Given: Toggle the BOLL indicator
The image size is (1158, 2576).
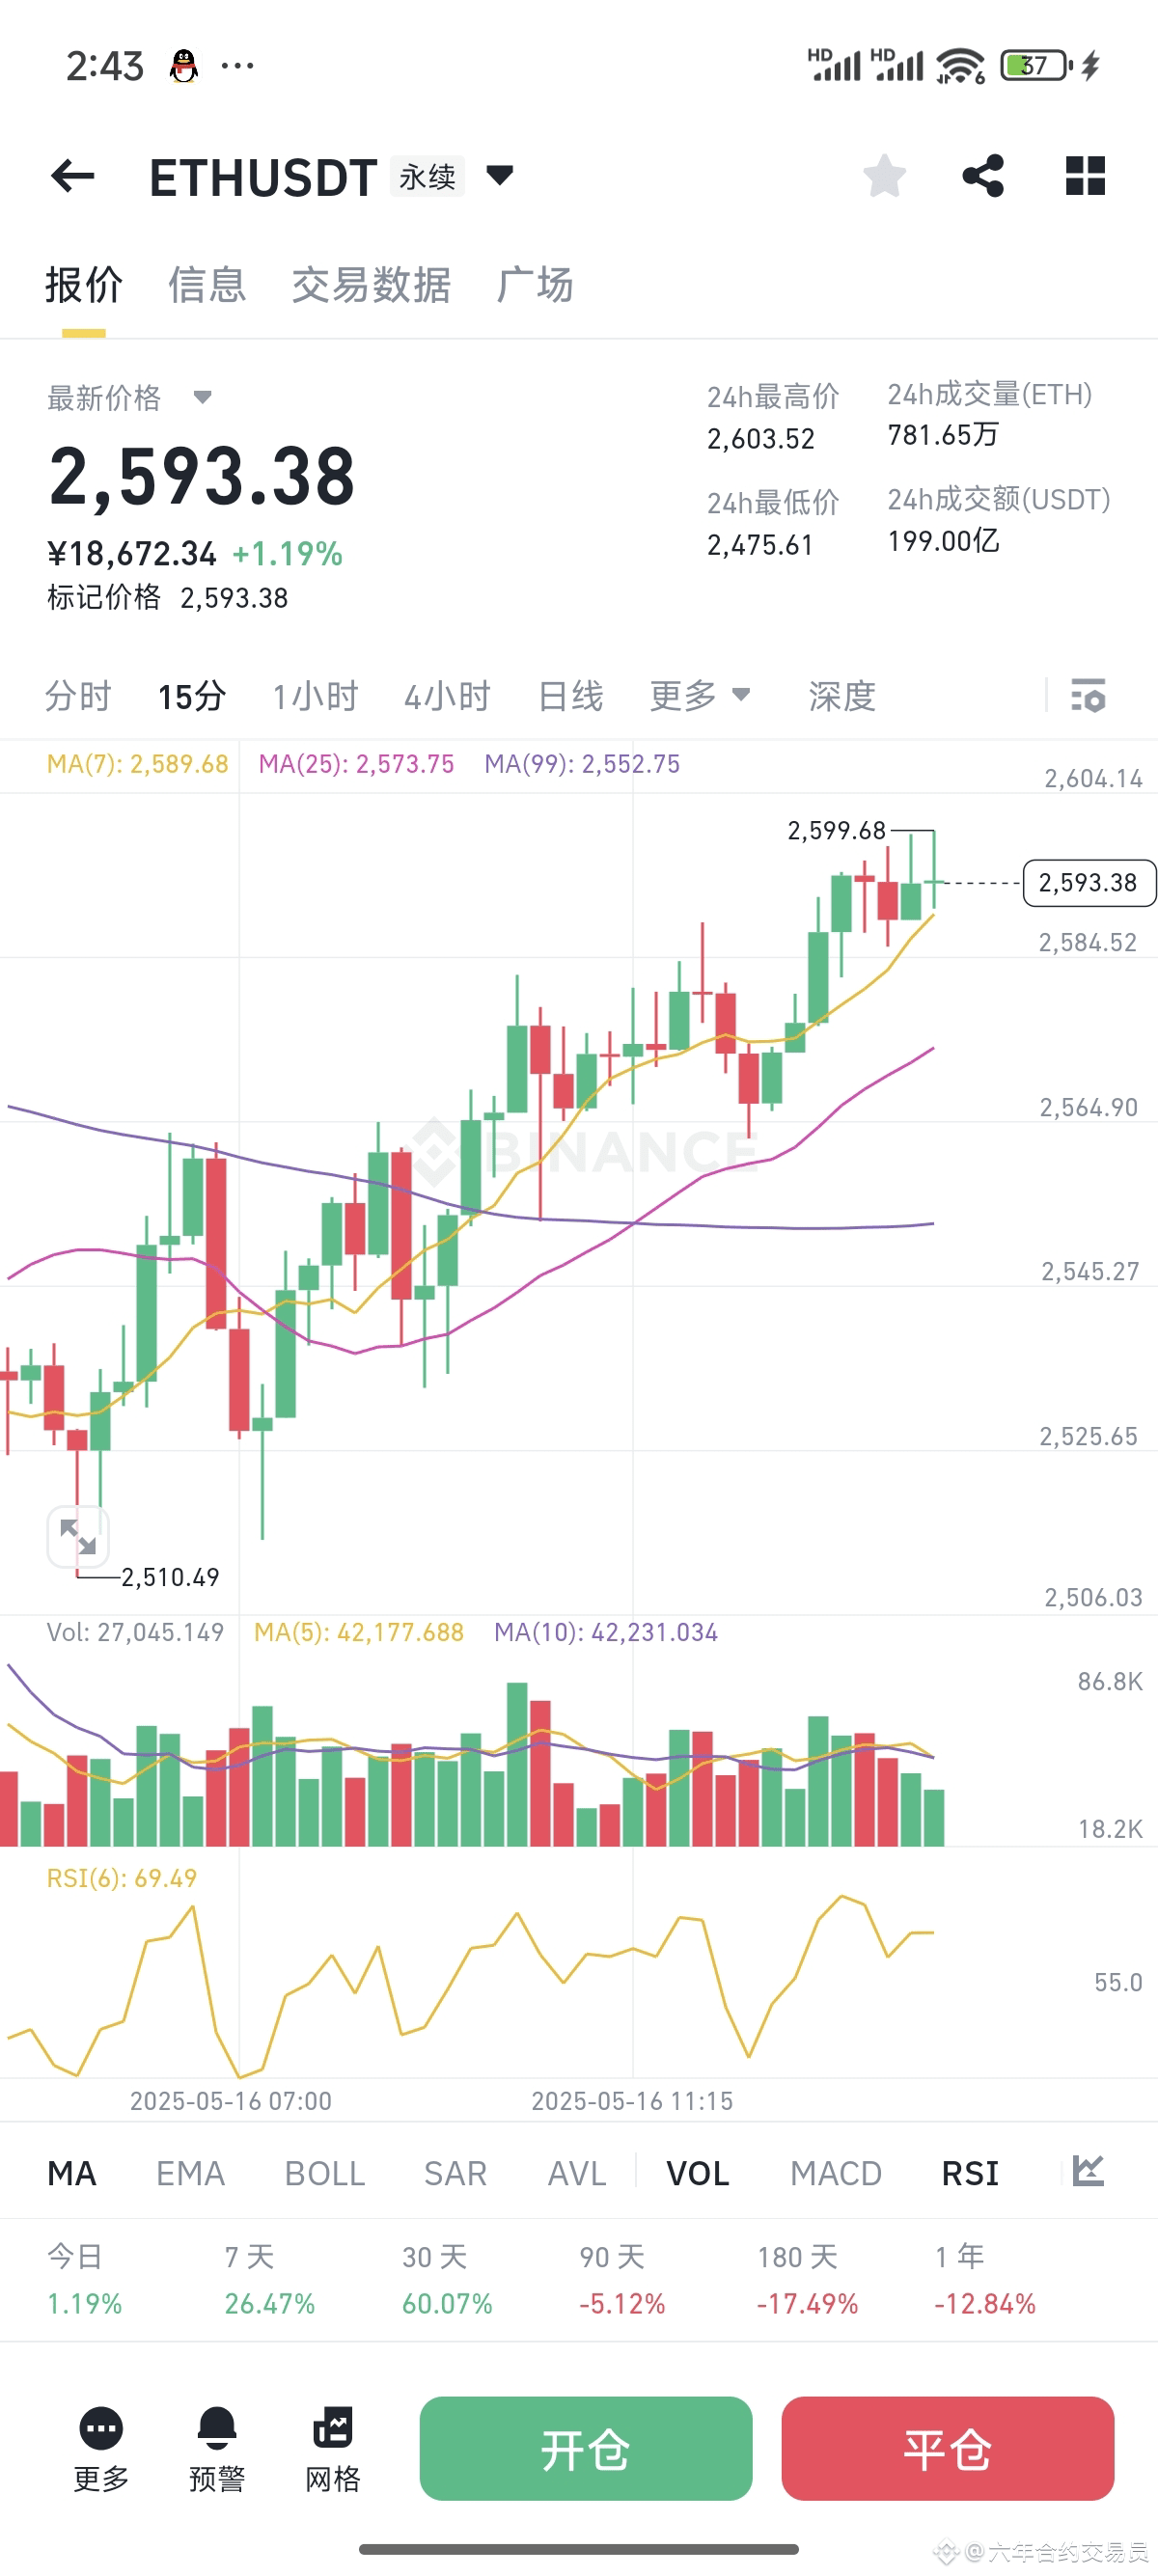Looking at the screenshot, I should 322,2173.
